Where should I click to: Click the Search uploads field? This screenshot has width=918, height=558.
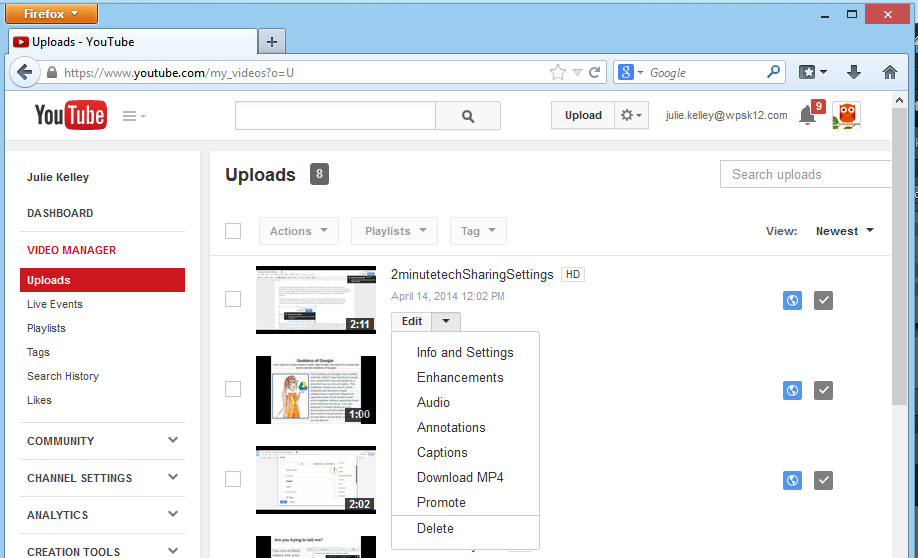(x=806, y=174)
